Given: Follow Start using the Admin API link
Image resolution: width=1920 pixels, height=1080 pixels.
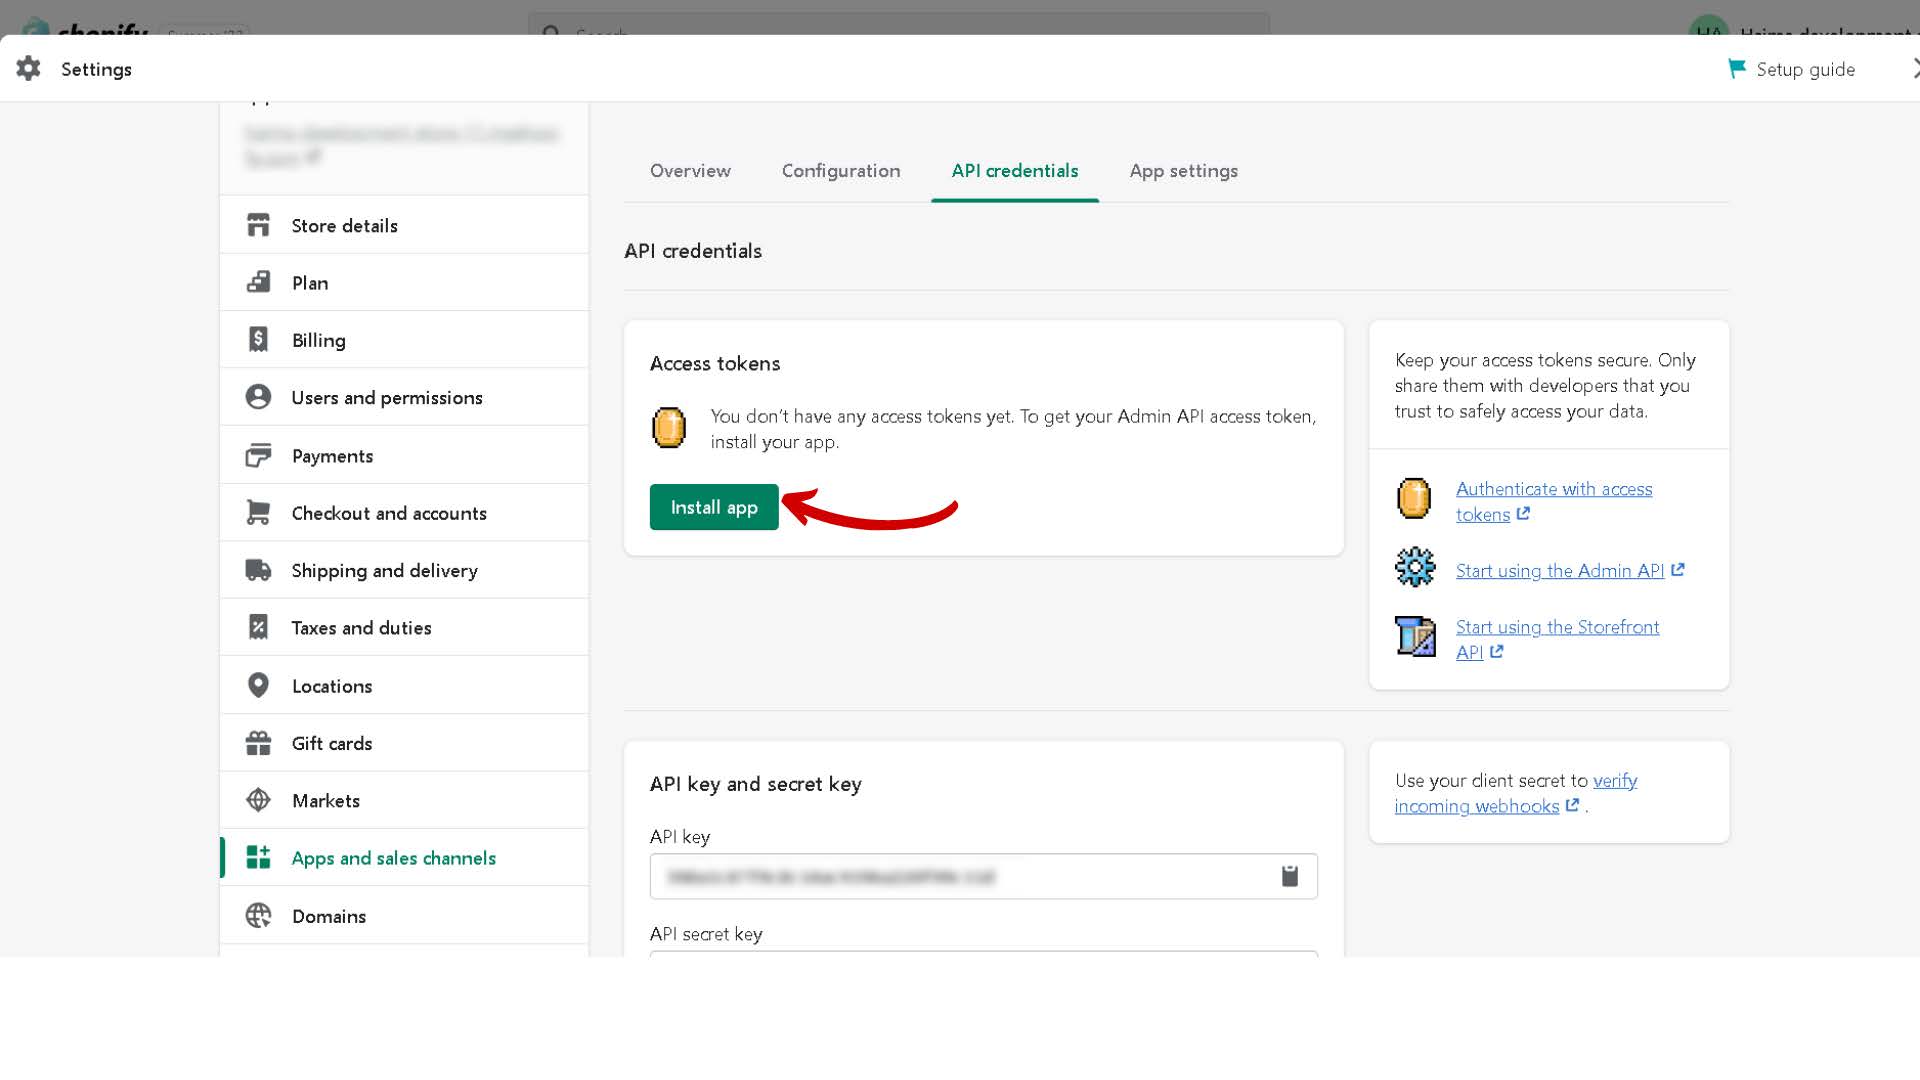Looking at the screenshot, I should pos(1559,571).
